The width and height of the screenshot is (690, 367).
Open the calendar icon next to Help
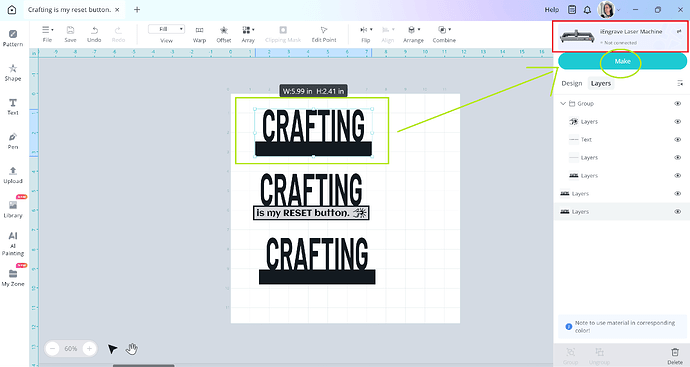click(x=572, y=10)
